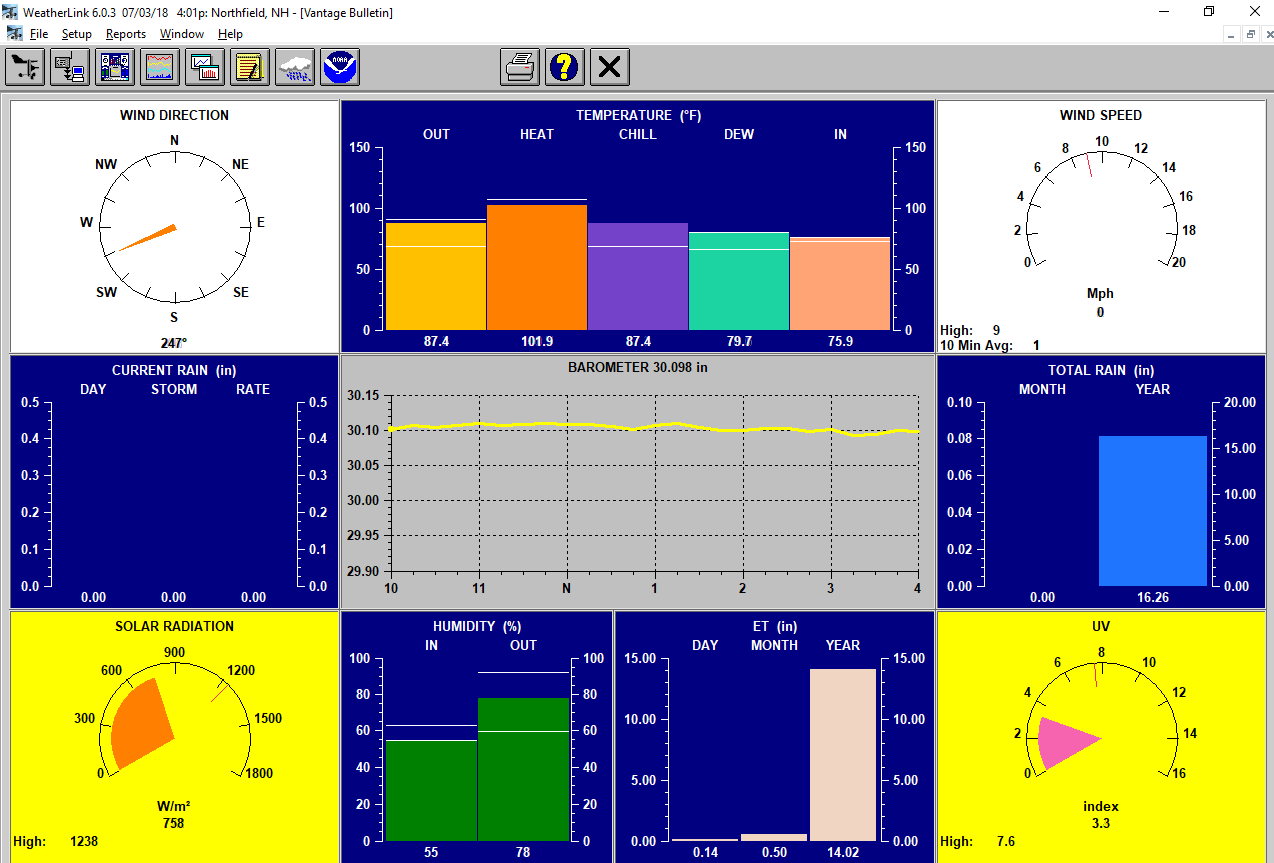Minimize the inner Vantage Bulletin window
1274x863 pixels.
pos(1233,34)
